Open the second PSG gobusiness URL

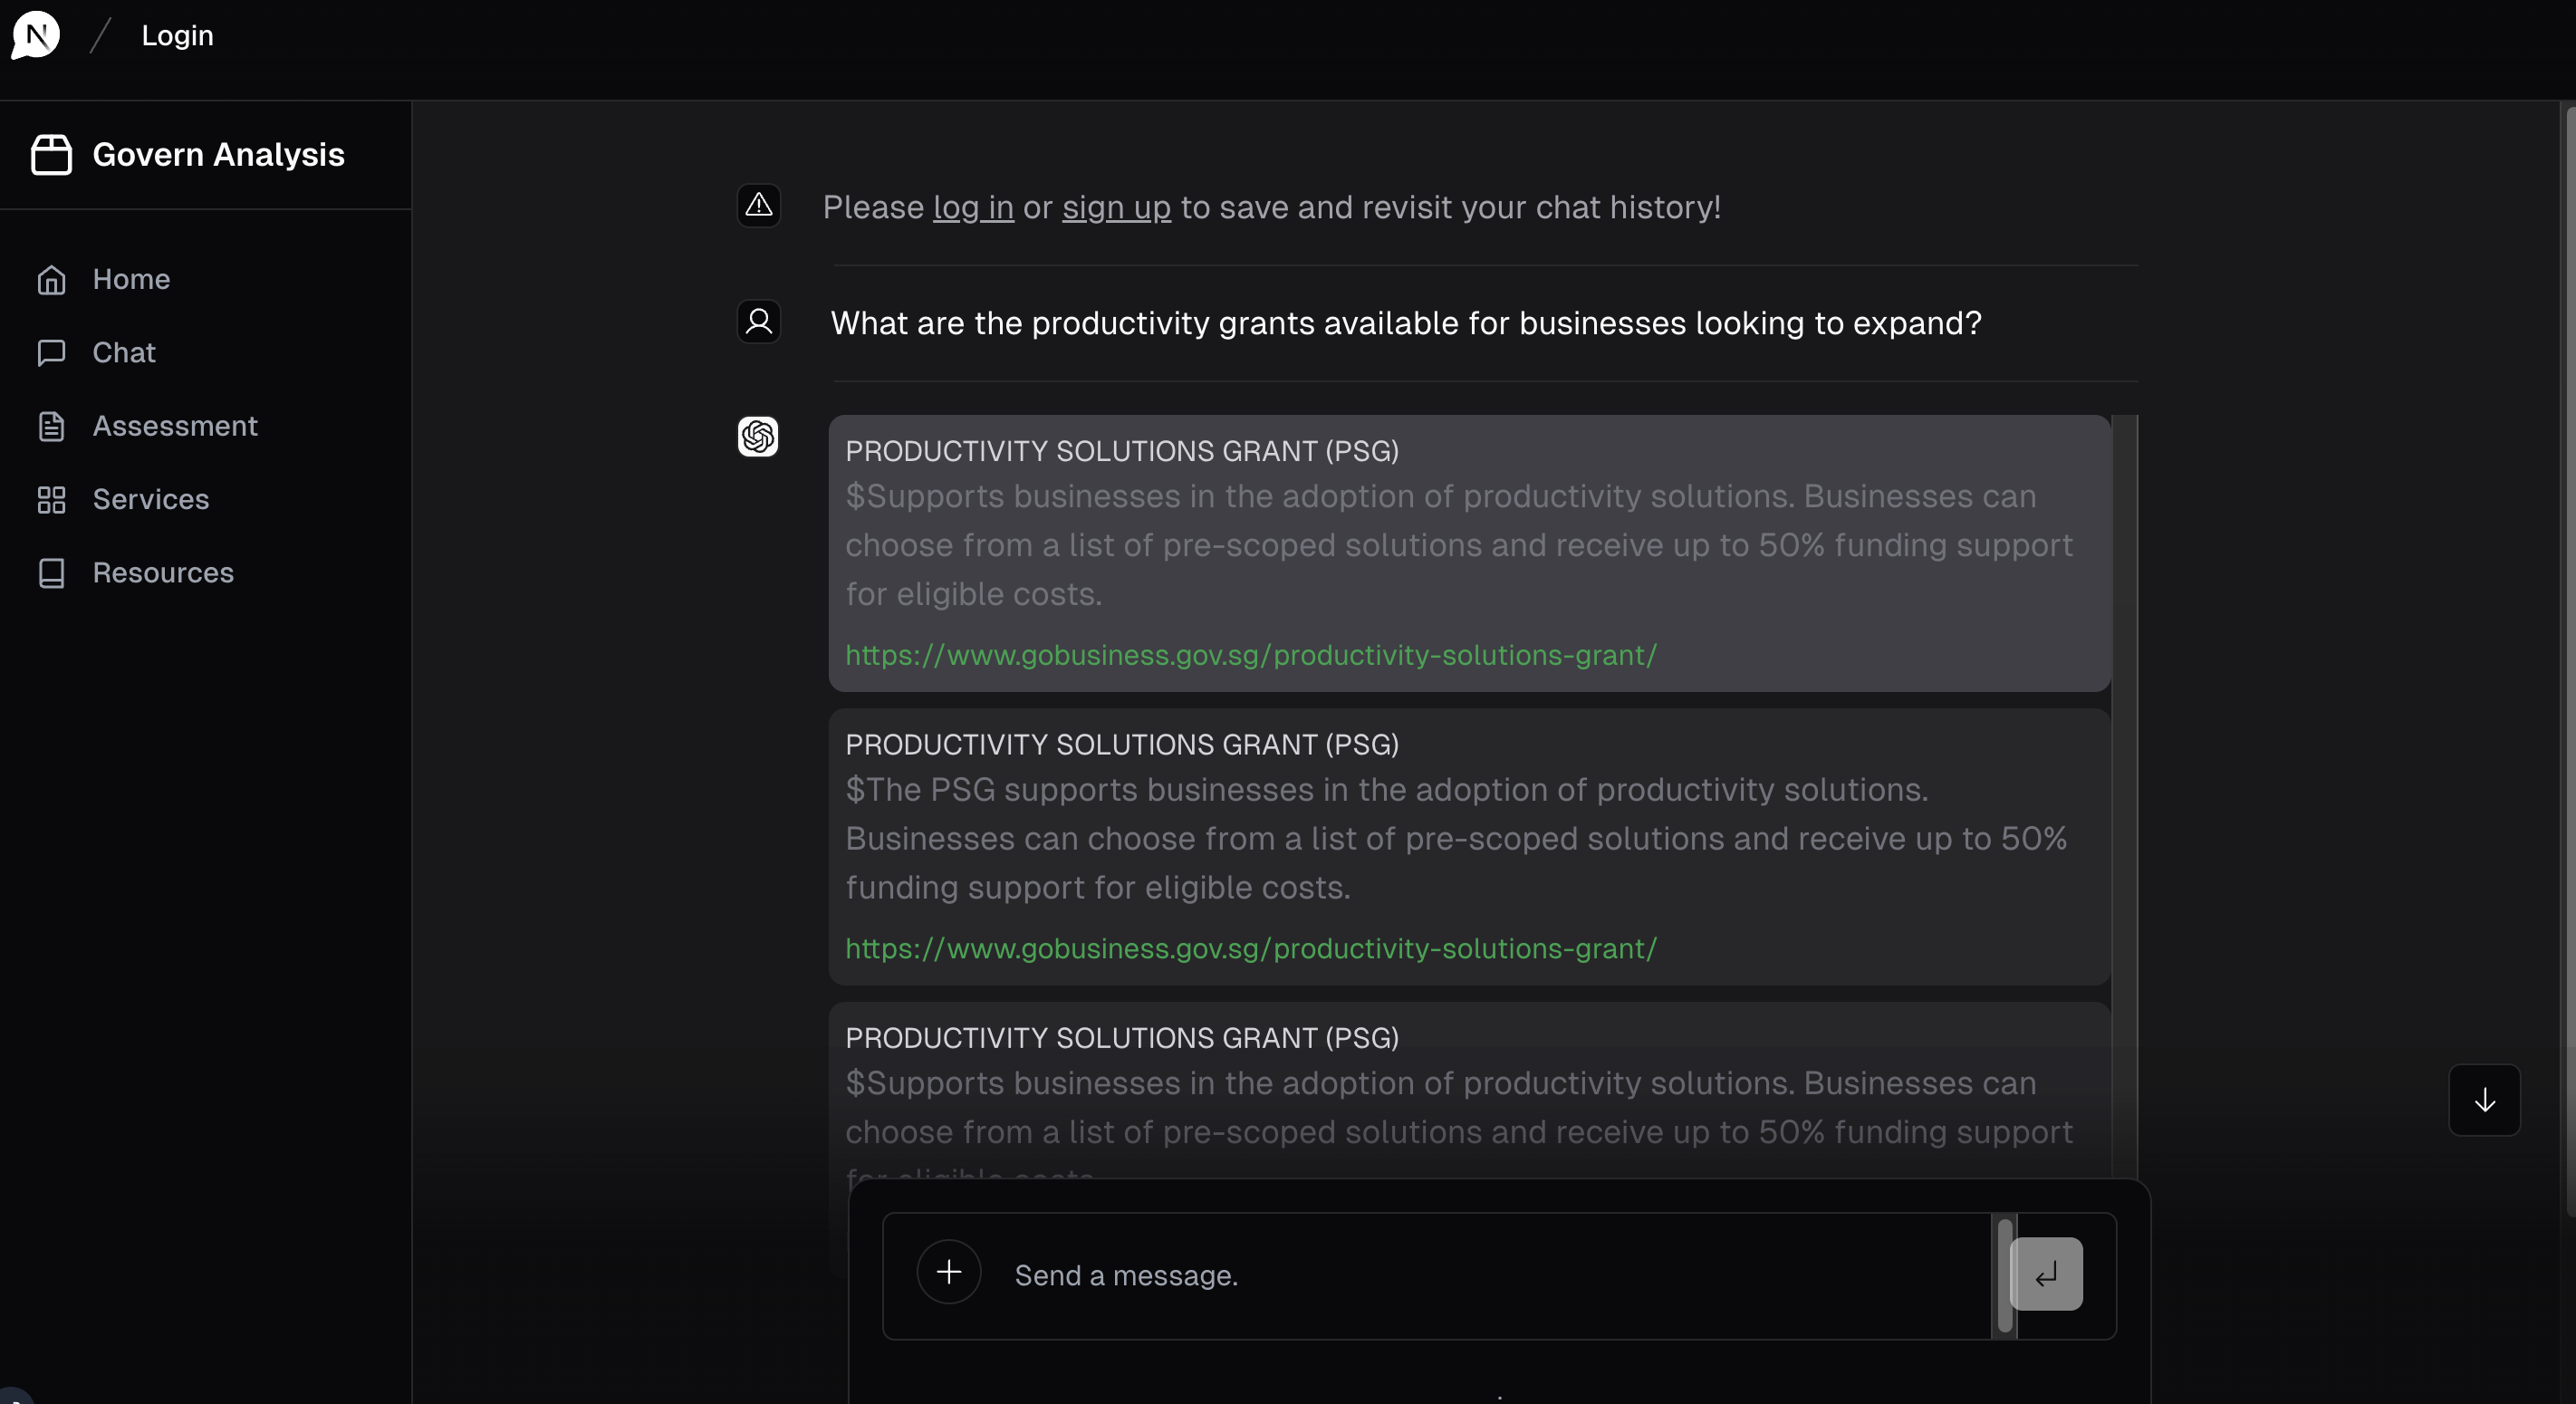[1251, 948]
